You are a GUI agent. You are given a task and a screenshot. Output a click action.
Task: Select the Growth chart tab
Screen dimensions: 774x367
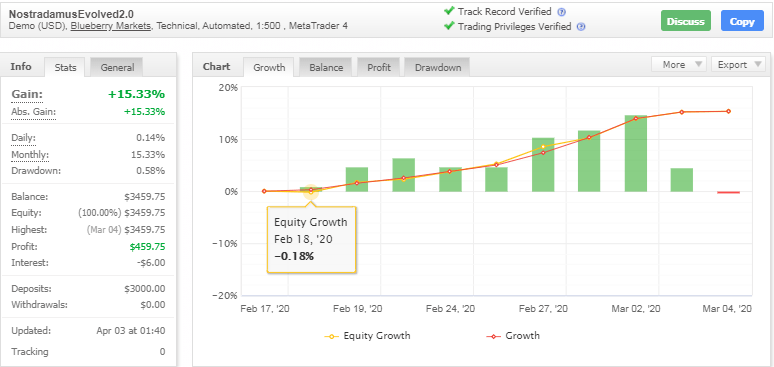click(x=269, y=68)
